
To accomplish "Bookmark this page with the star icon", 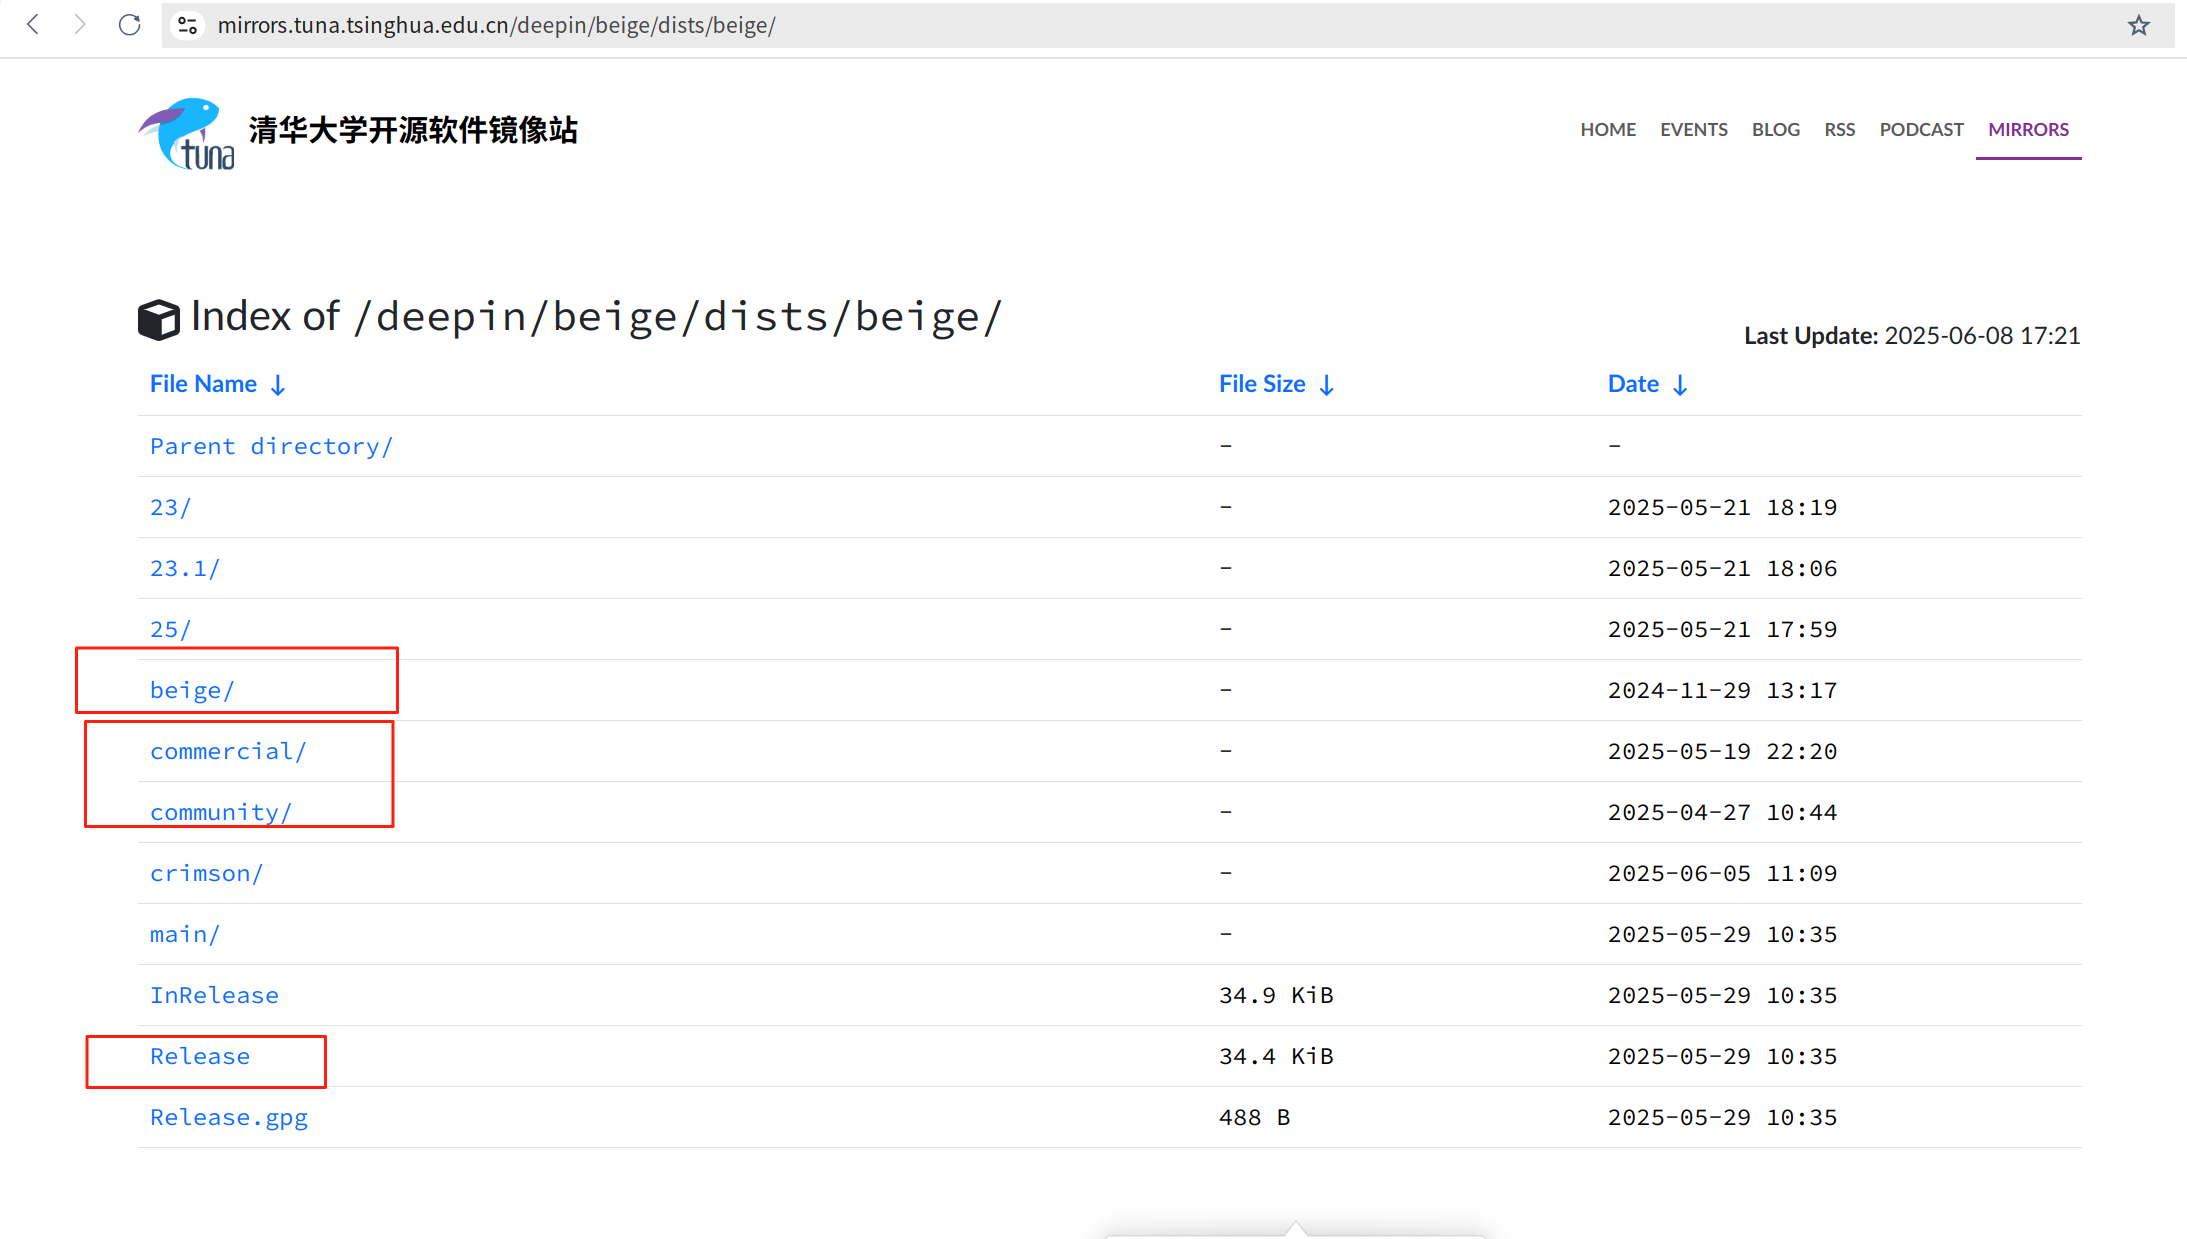I will [2138, 25].
